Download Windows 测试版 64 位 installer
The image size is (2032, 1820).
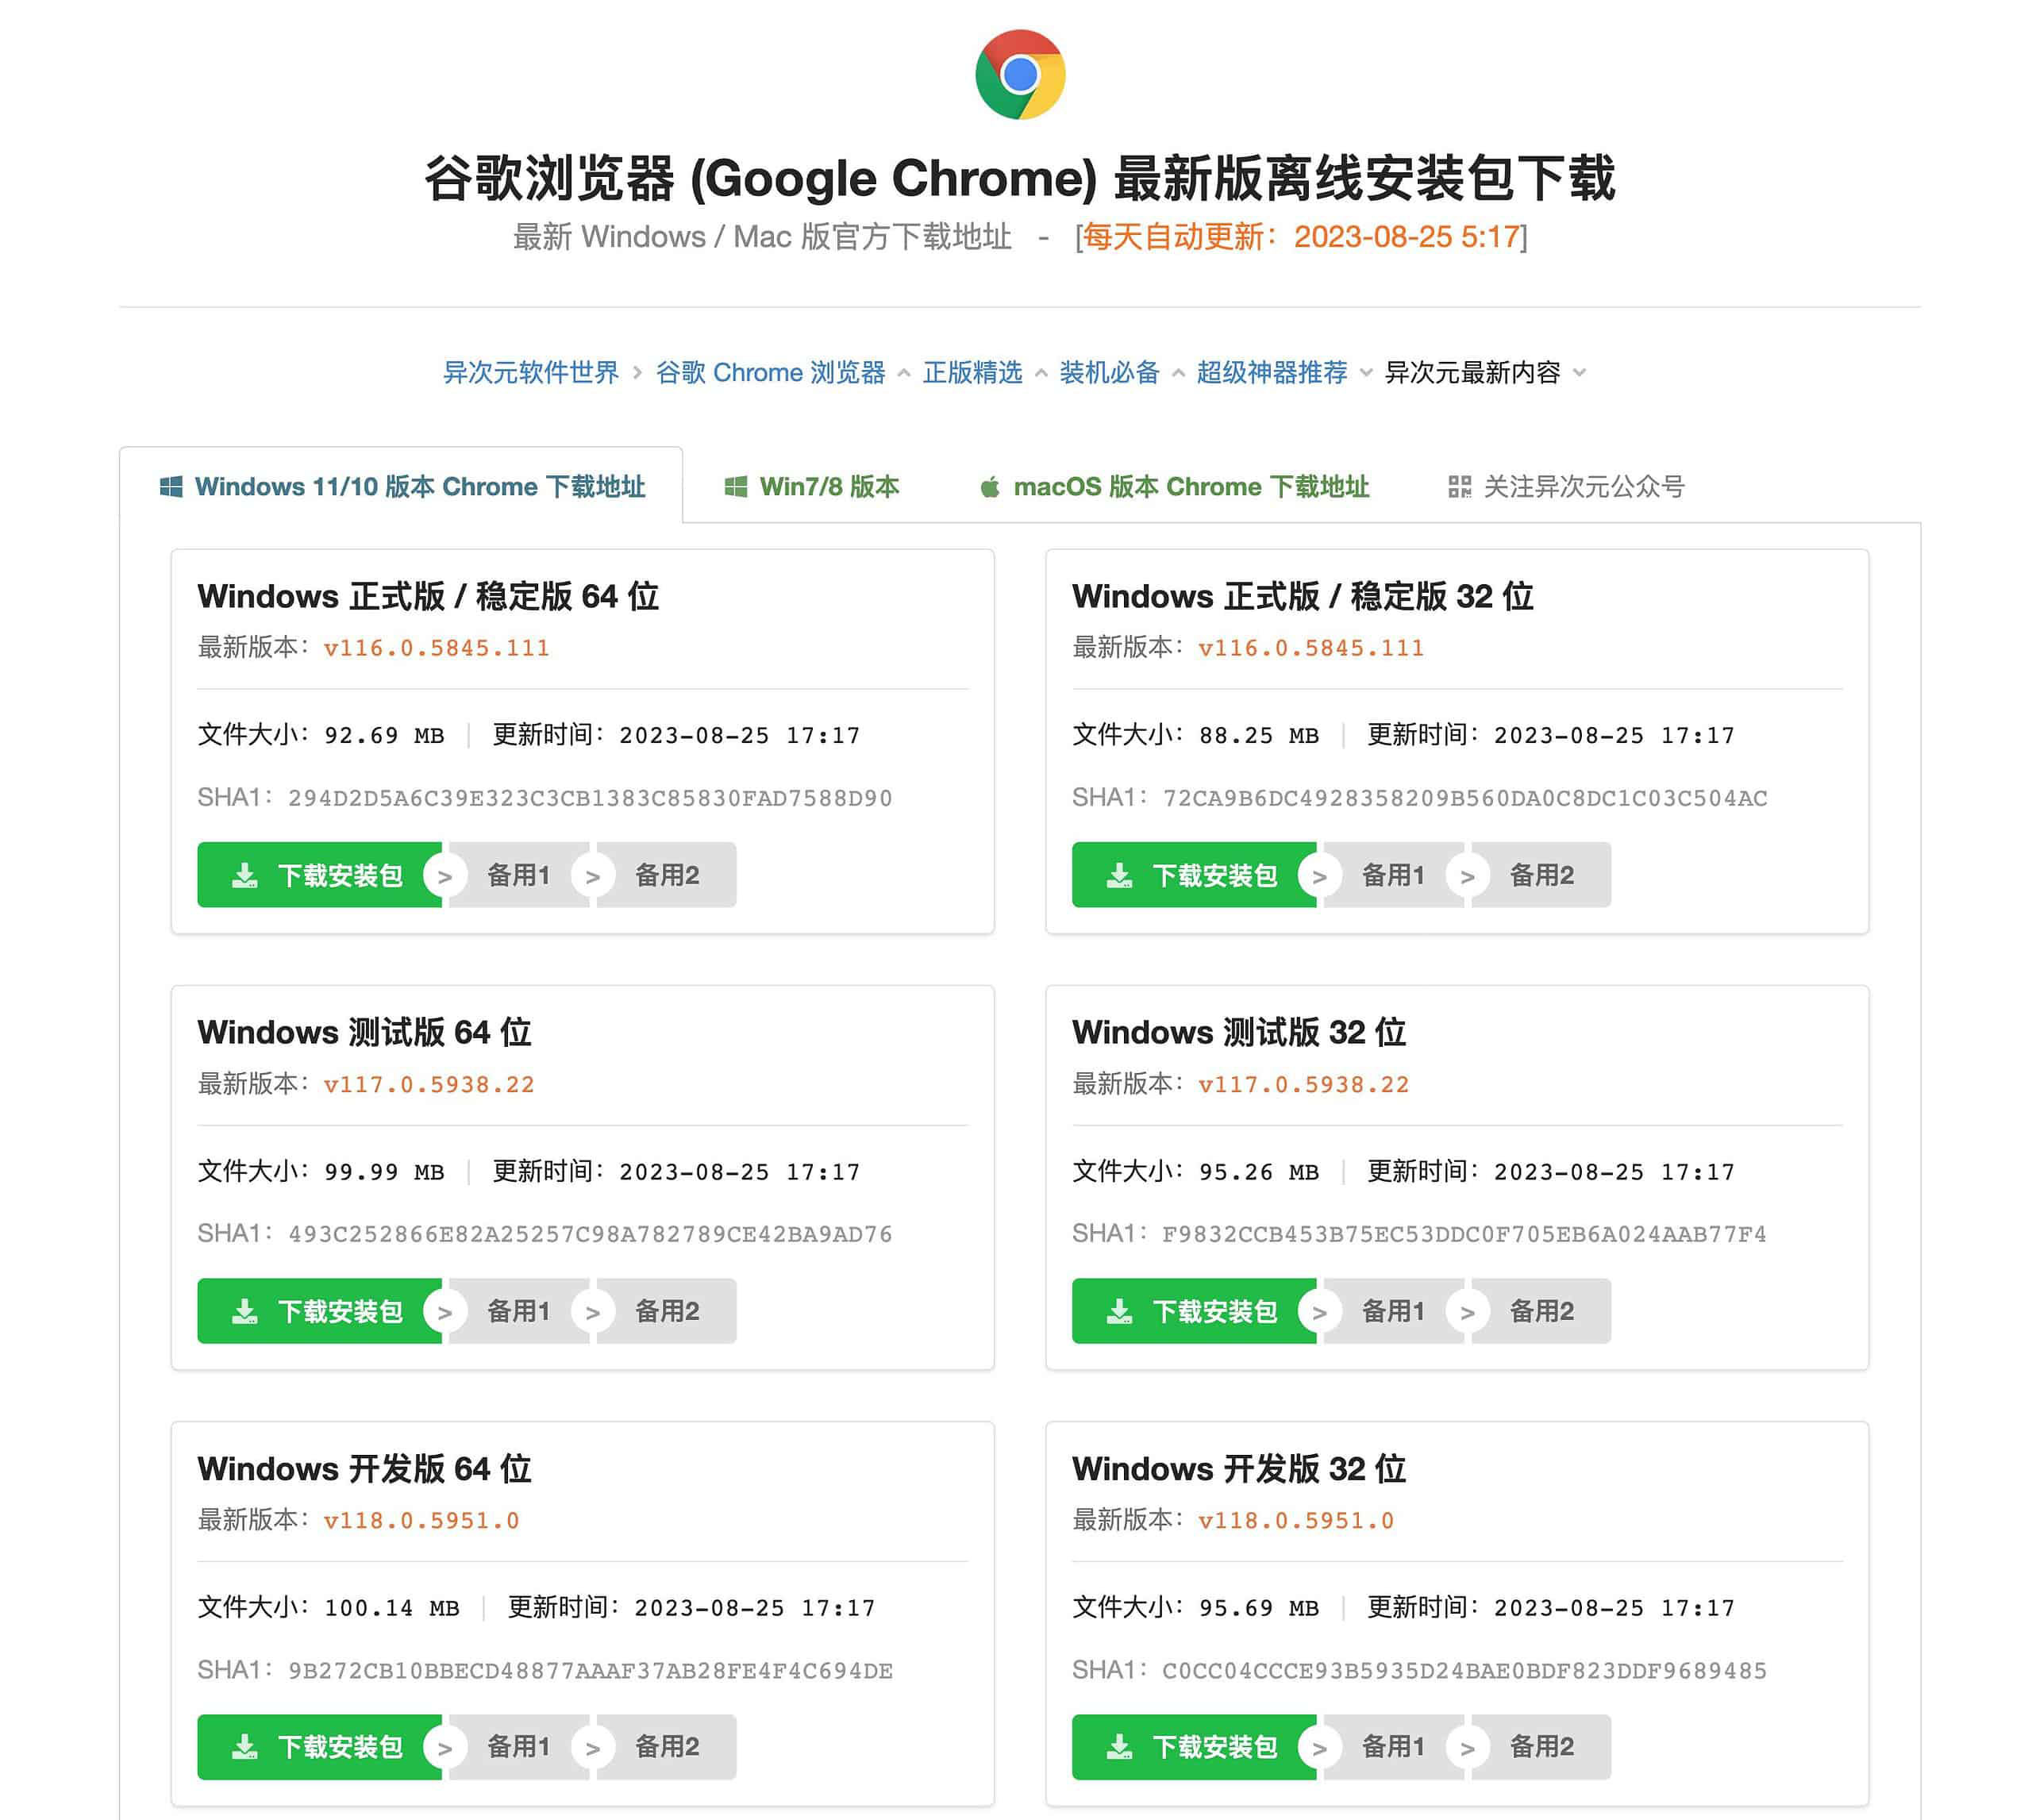[x=319, y=1311]
